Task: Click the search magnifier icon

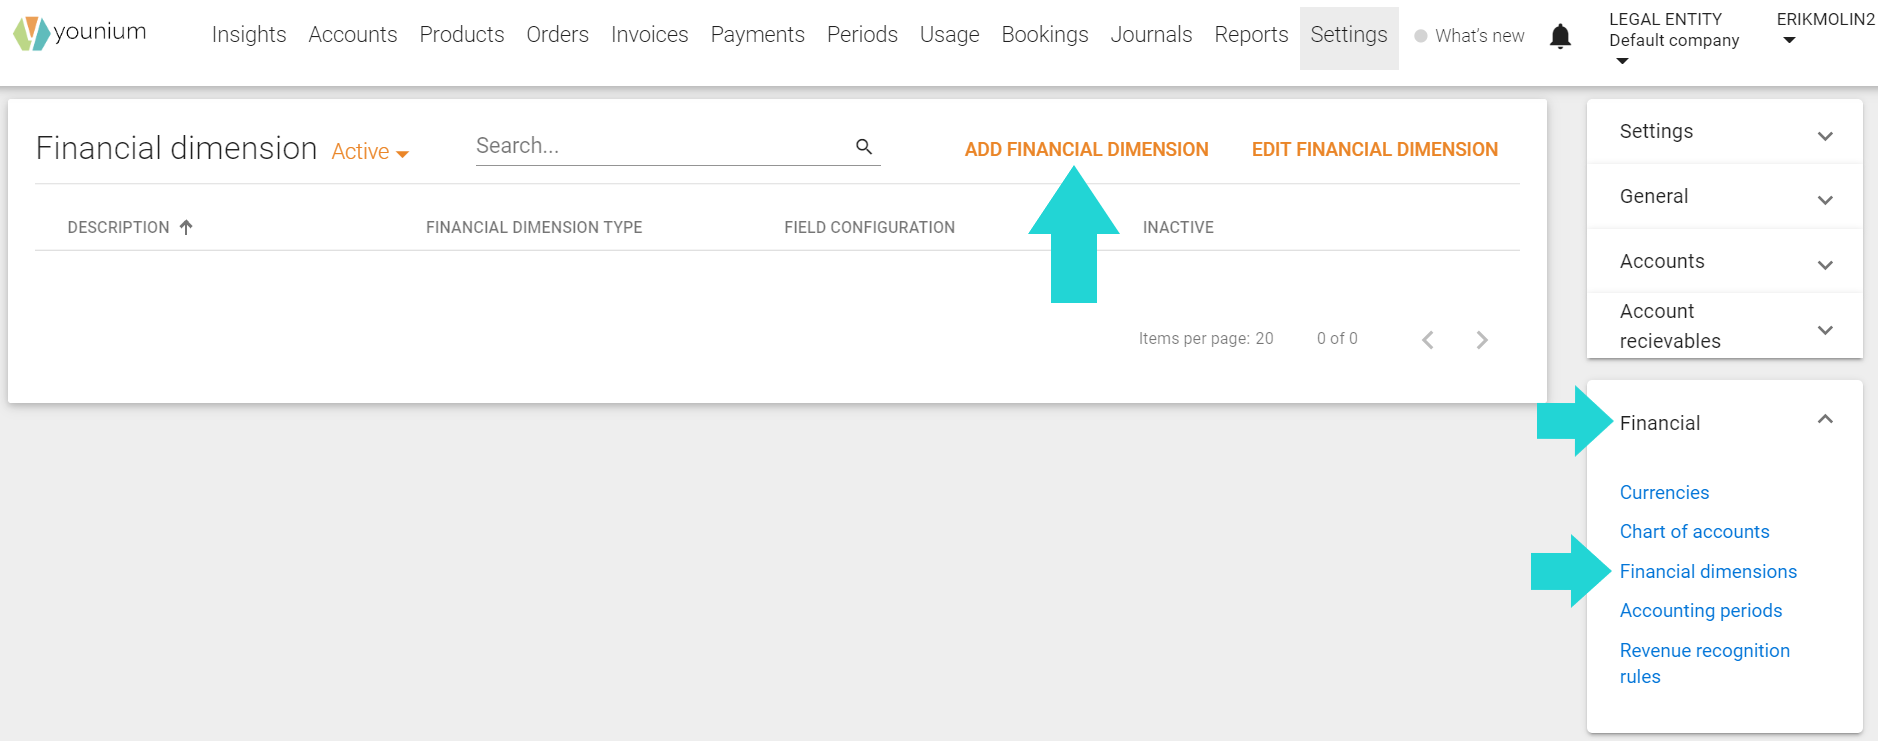Action: [864, 147]
